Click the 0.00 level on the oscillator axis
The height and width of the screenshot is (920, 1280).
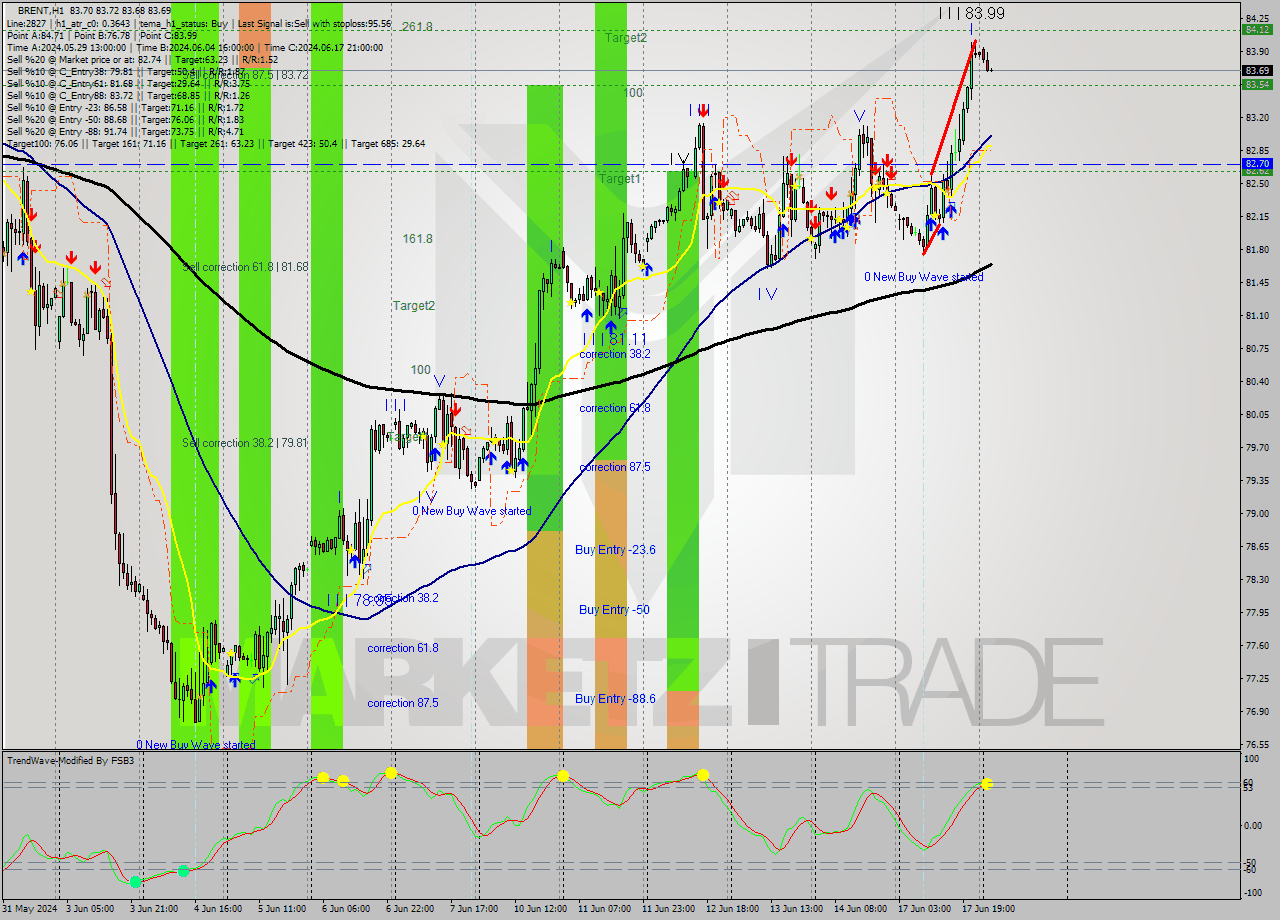point(1253,826)
